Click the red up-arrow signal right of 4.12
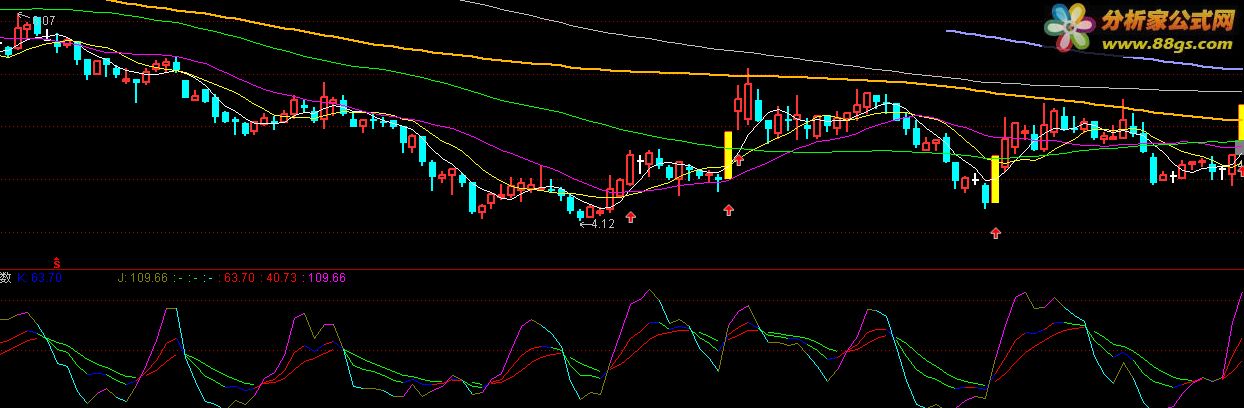The width and height of the screenshot is (1244, 408). [x=631, y=215]
